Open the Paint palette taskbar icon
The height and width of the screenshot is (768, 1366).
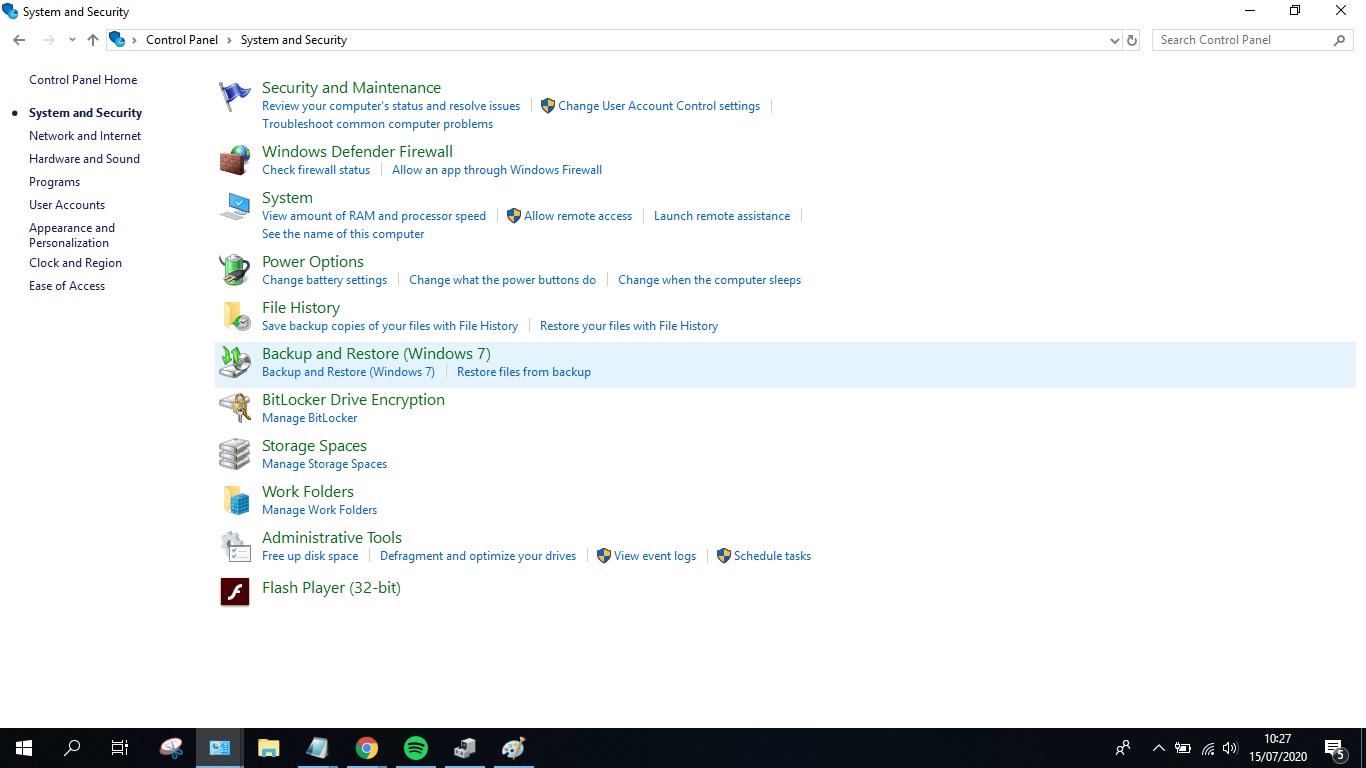point(514,748)
